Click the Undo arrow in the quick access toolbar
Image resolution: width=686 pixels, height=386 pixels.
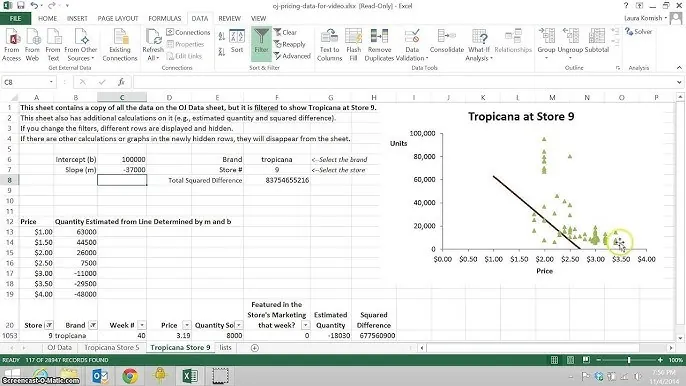point(34,6)
